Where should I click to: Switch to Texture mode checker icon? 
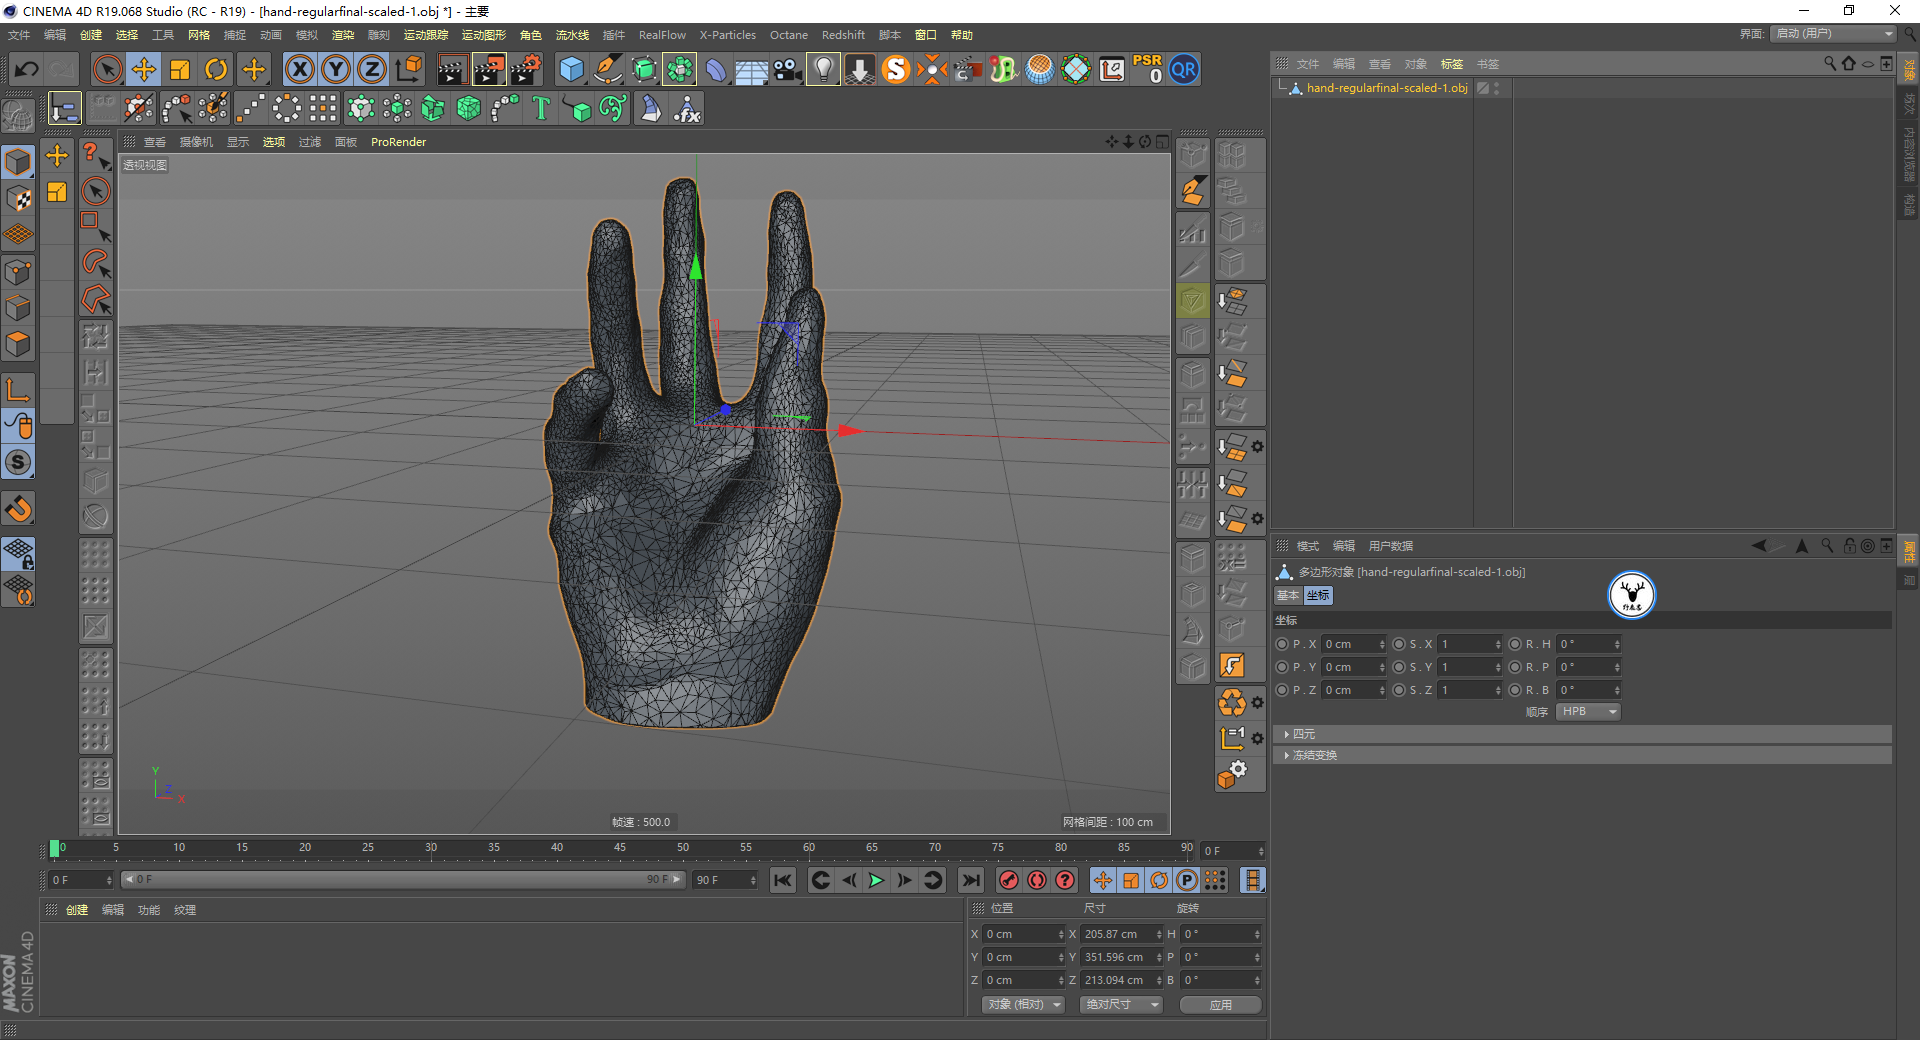18,198
